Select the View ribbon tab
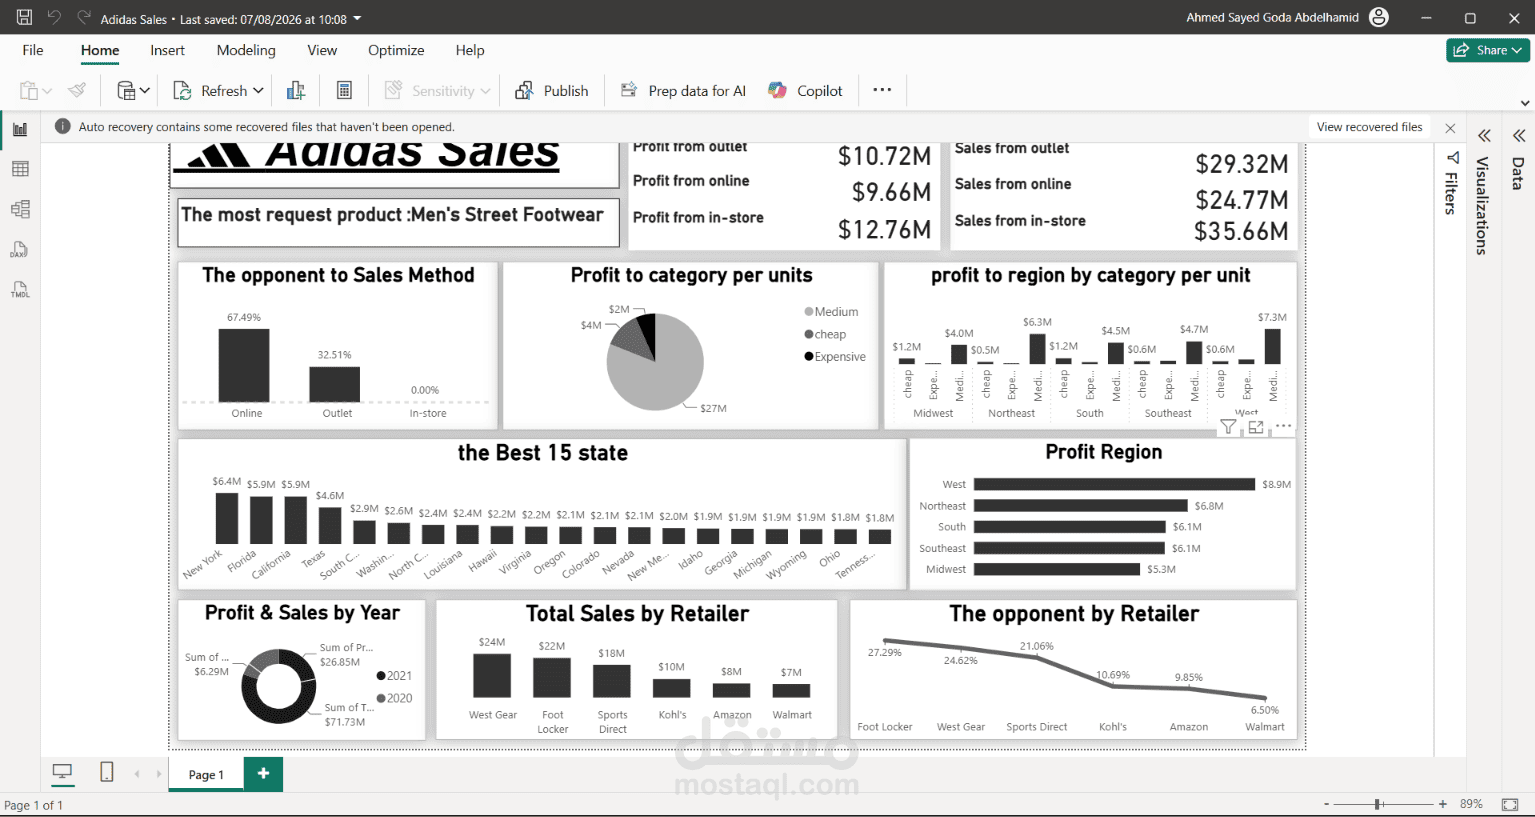This screenshot has width=1535, height=817. coord(322,50)
